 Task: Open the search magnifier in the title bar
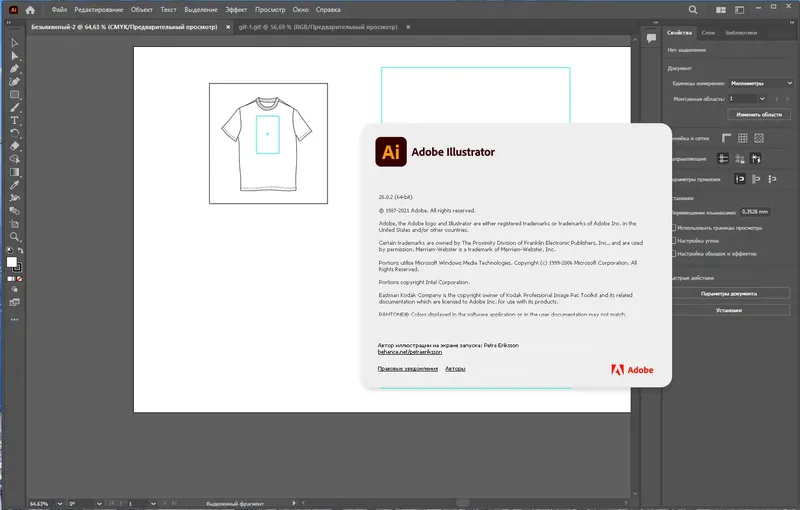click(x=693, y=10)
